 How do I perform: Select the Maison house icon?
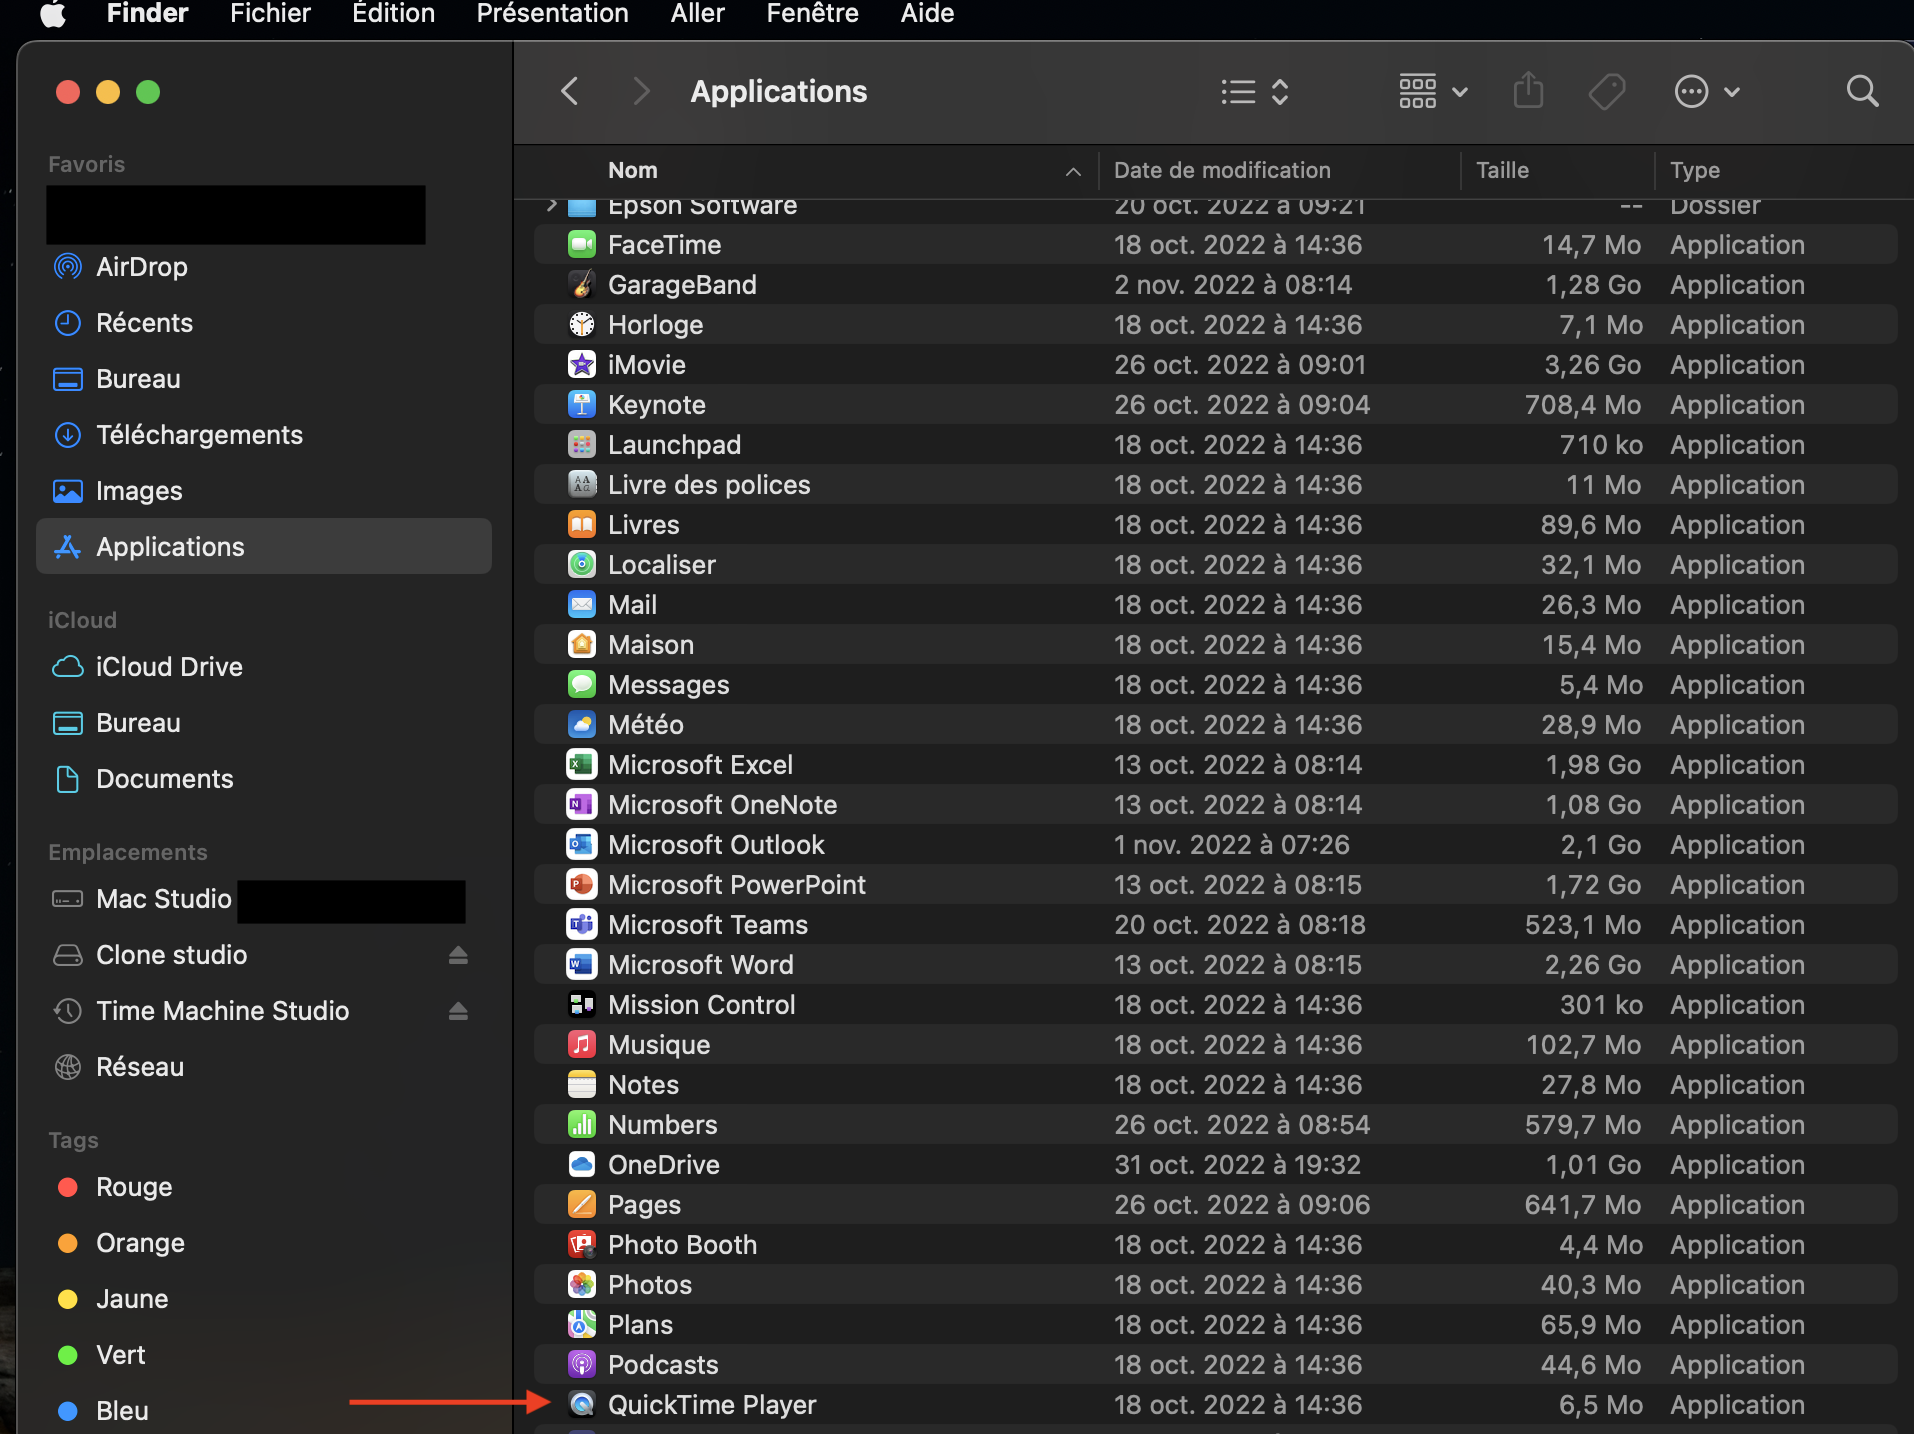(582, 645)
